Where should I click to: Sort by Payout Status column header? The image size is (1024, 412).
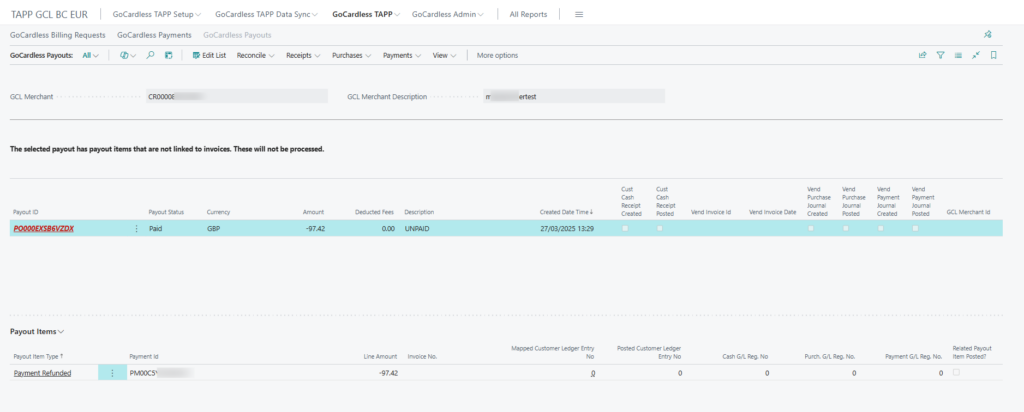(x=167, y=212)
